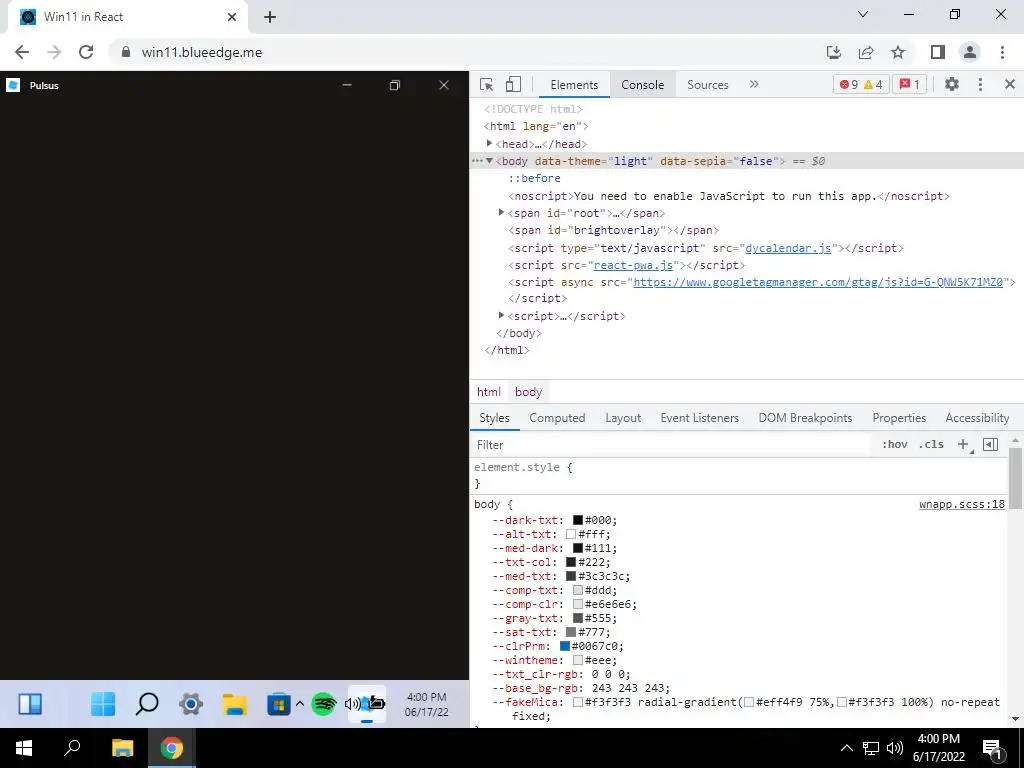Toggle :hov element state panel
Image resolution: width=1024 pixels, height=768 pixels.
point(894,444)
